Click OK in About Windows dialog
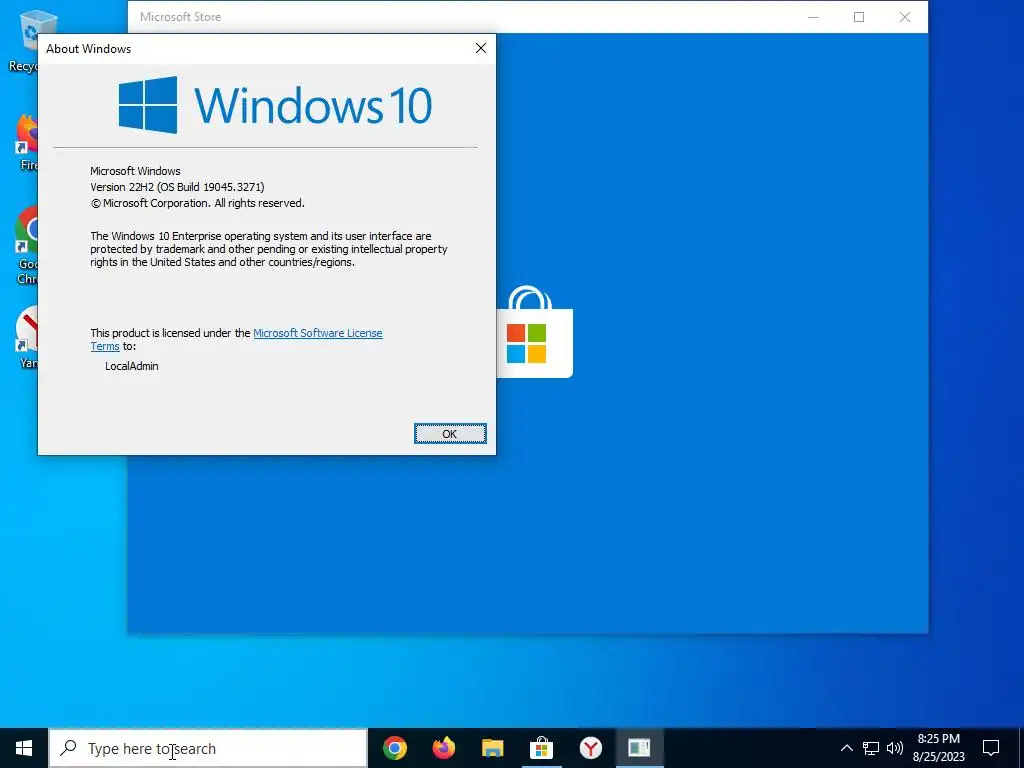This screenshot has height=768, width=1024. coord(450,434)
